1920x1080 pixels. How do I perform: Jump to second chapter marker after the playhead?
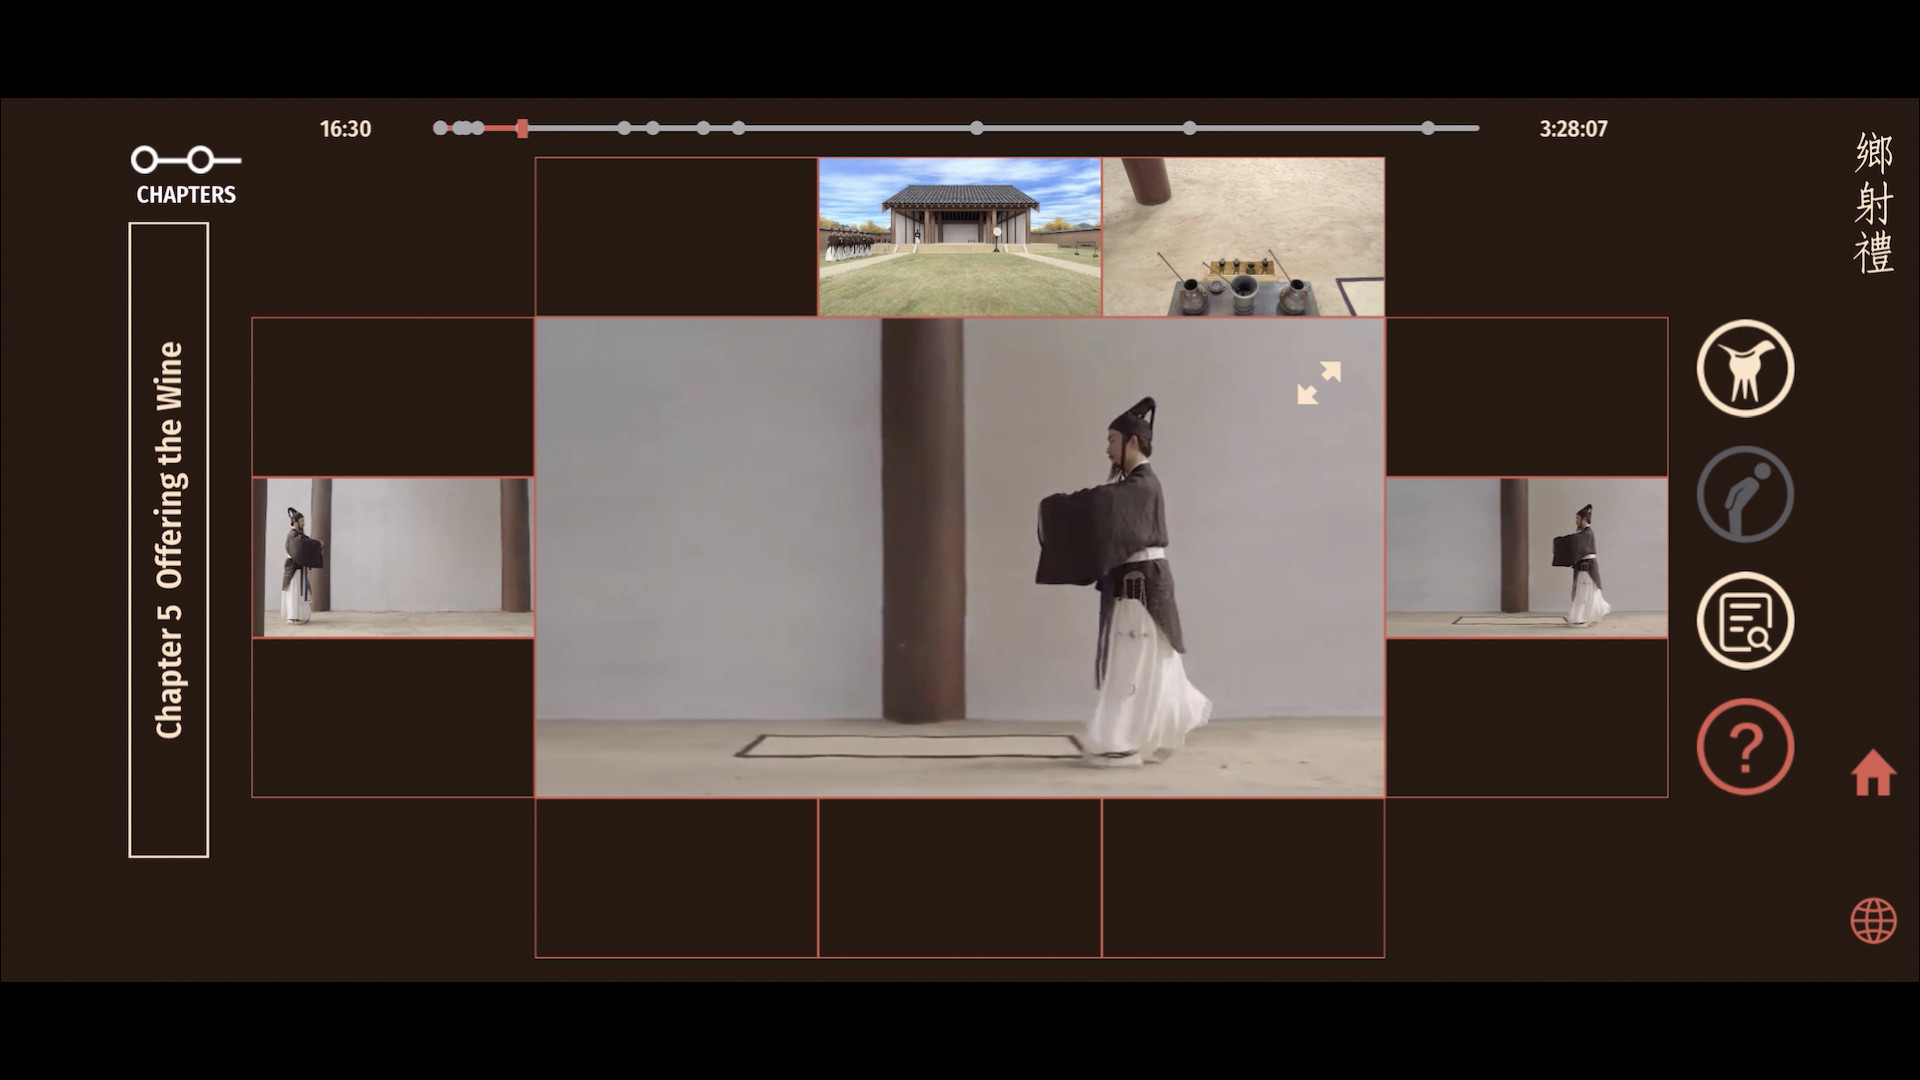(653, 128)
